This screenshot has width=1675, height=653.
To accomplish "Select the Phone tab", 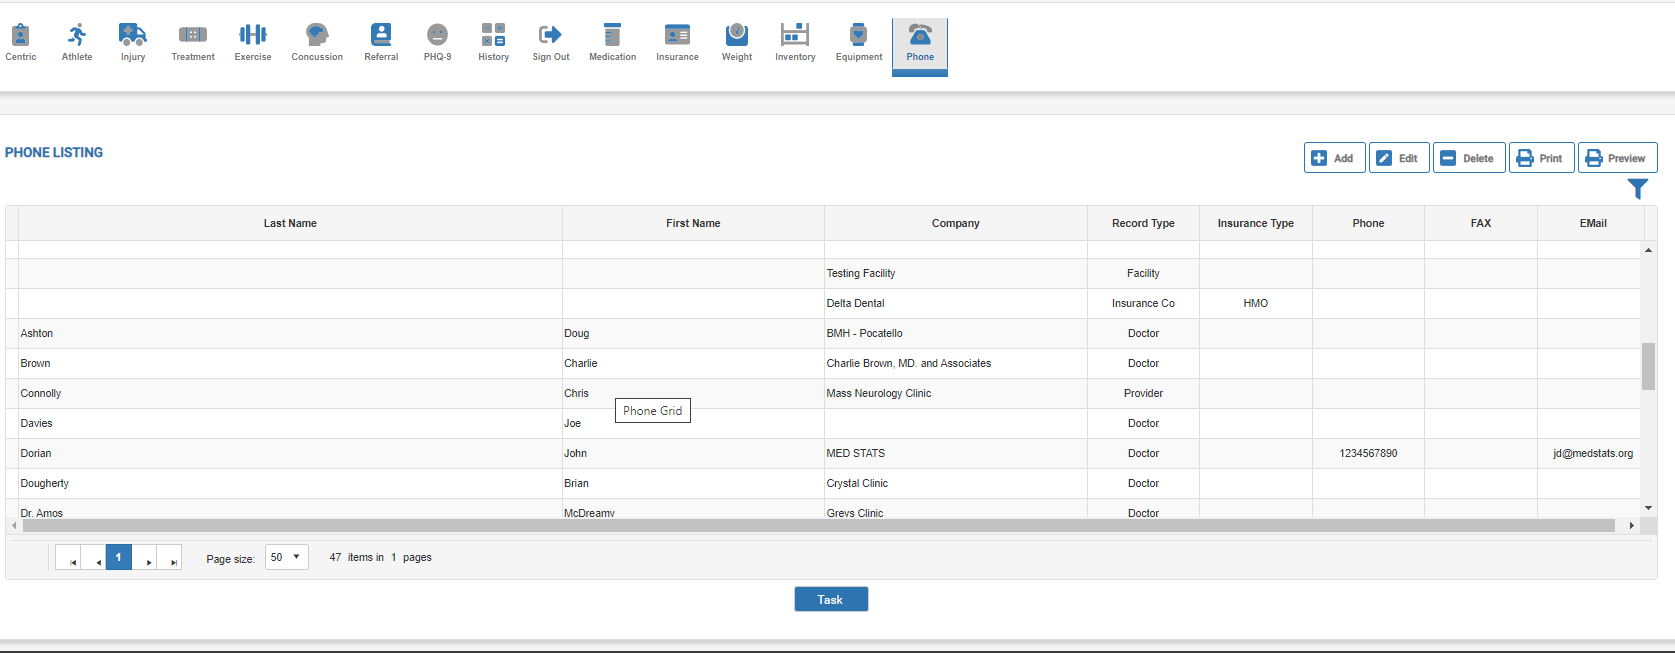I will [920, 45].
